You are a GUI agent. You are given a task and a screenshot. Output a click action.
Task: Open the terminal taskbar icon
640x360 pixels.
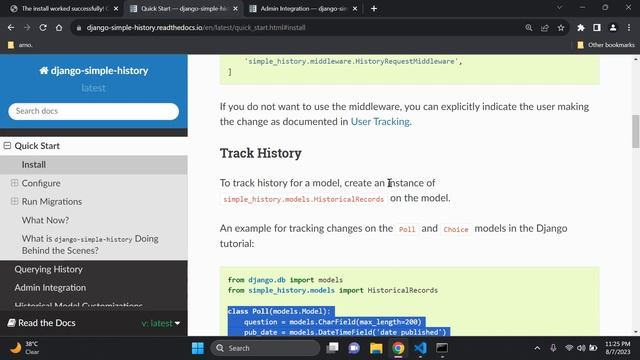[442, 348]
